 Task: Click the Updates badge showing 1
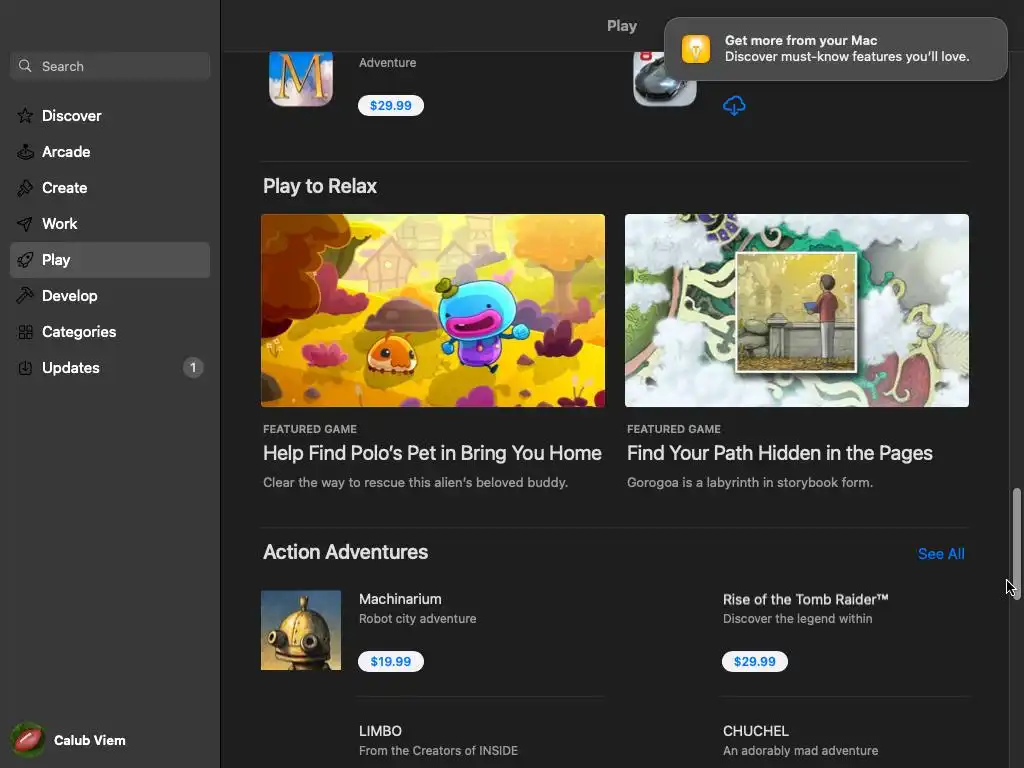pos(193,368)
